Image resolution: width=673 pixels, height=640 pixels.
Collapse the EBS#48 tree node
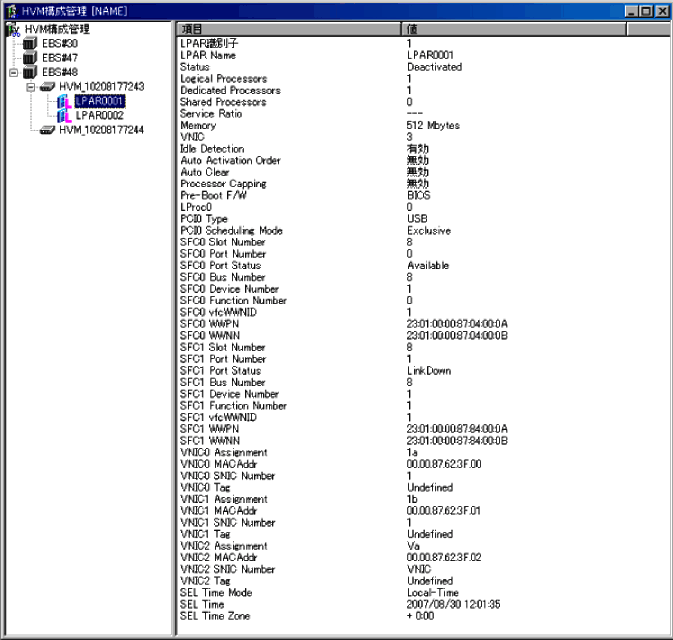pos(14,72)
